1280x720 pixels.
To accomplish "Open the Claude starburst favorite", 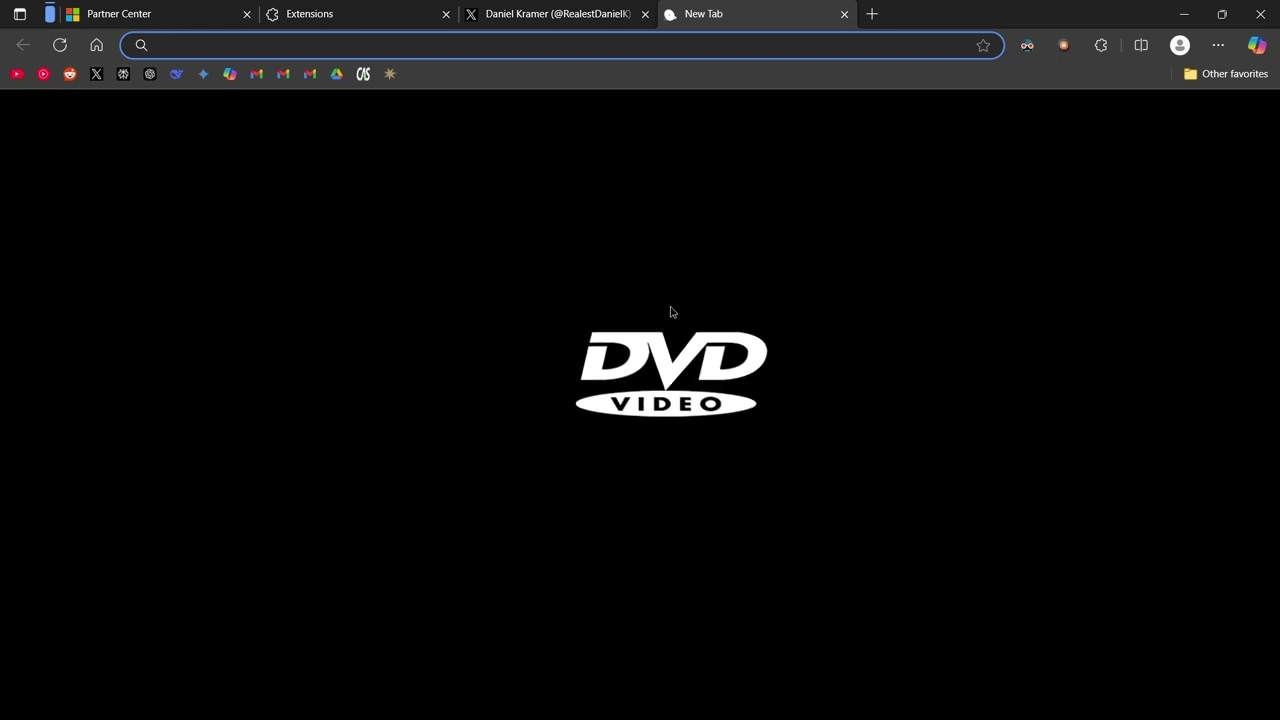I will tap(390, 74).
